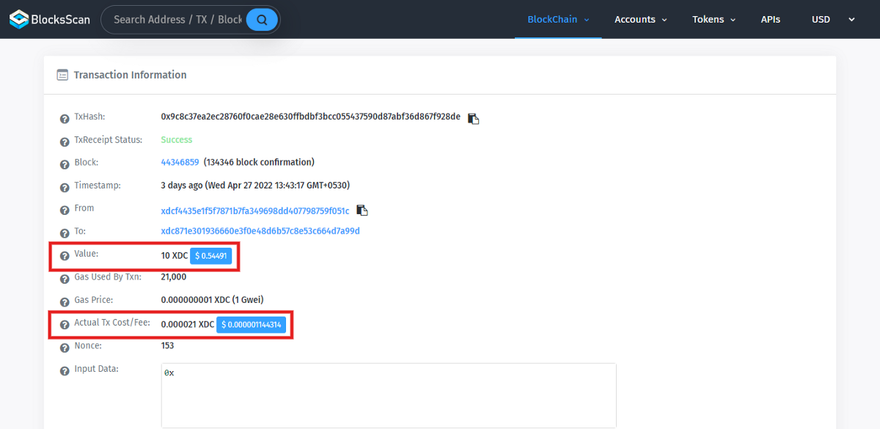
Task: Open the To address link
Action: click(x=260, y=231)
